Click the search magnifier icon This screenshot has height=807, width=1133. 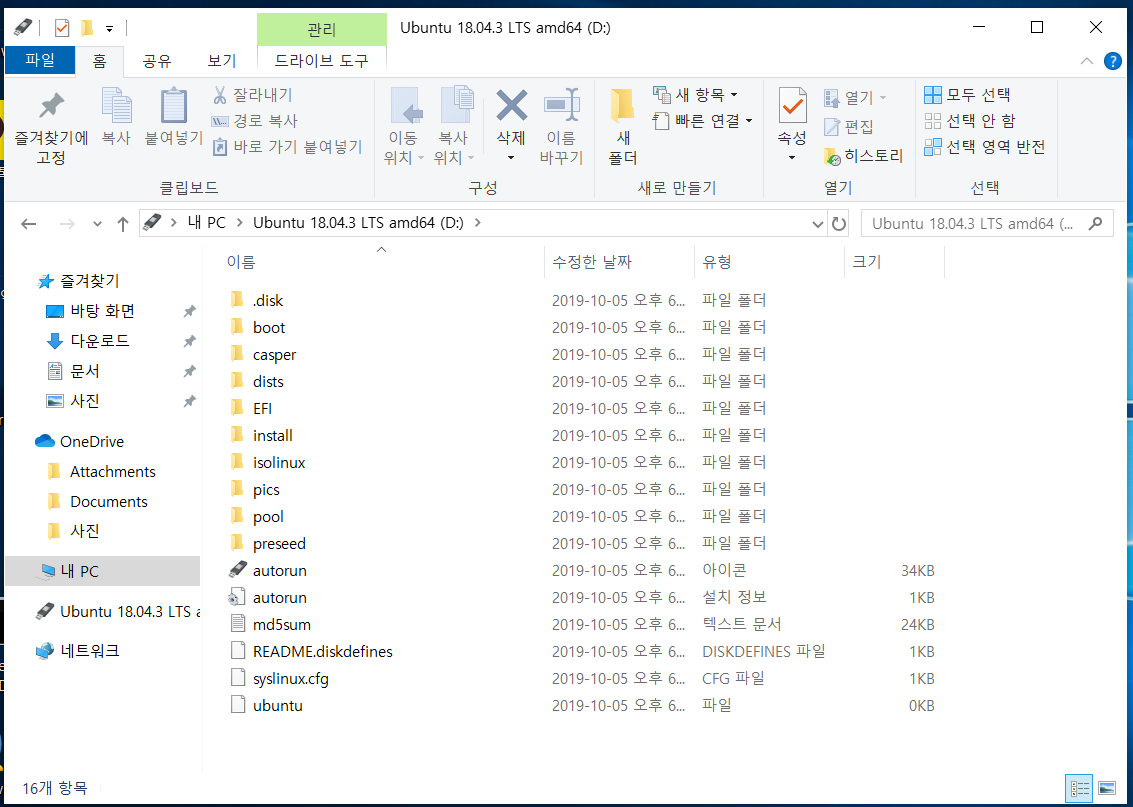click(1095, 223)
